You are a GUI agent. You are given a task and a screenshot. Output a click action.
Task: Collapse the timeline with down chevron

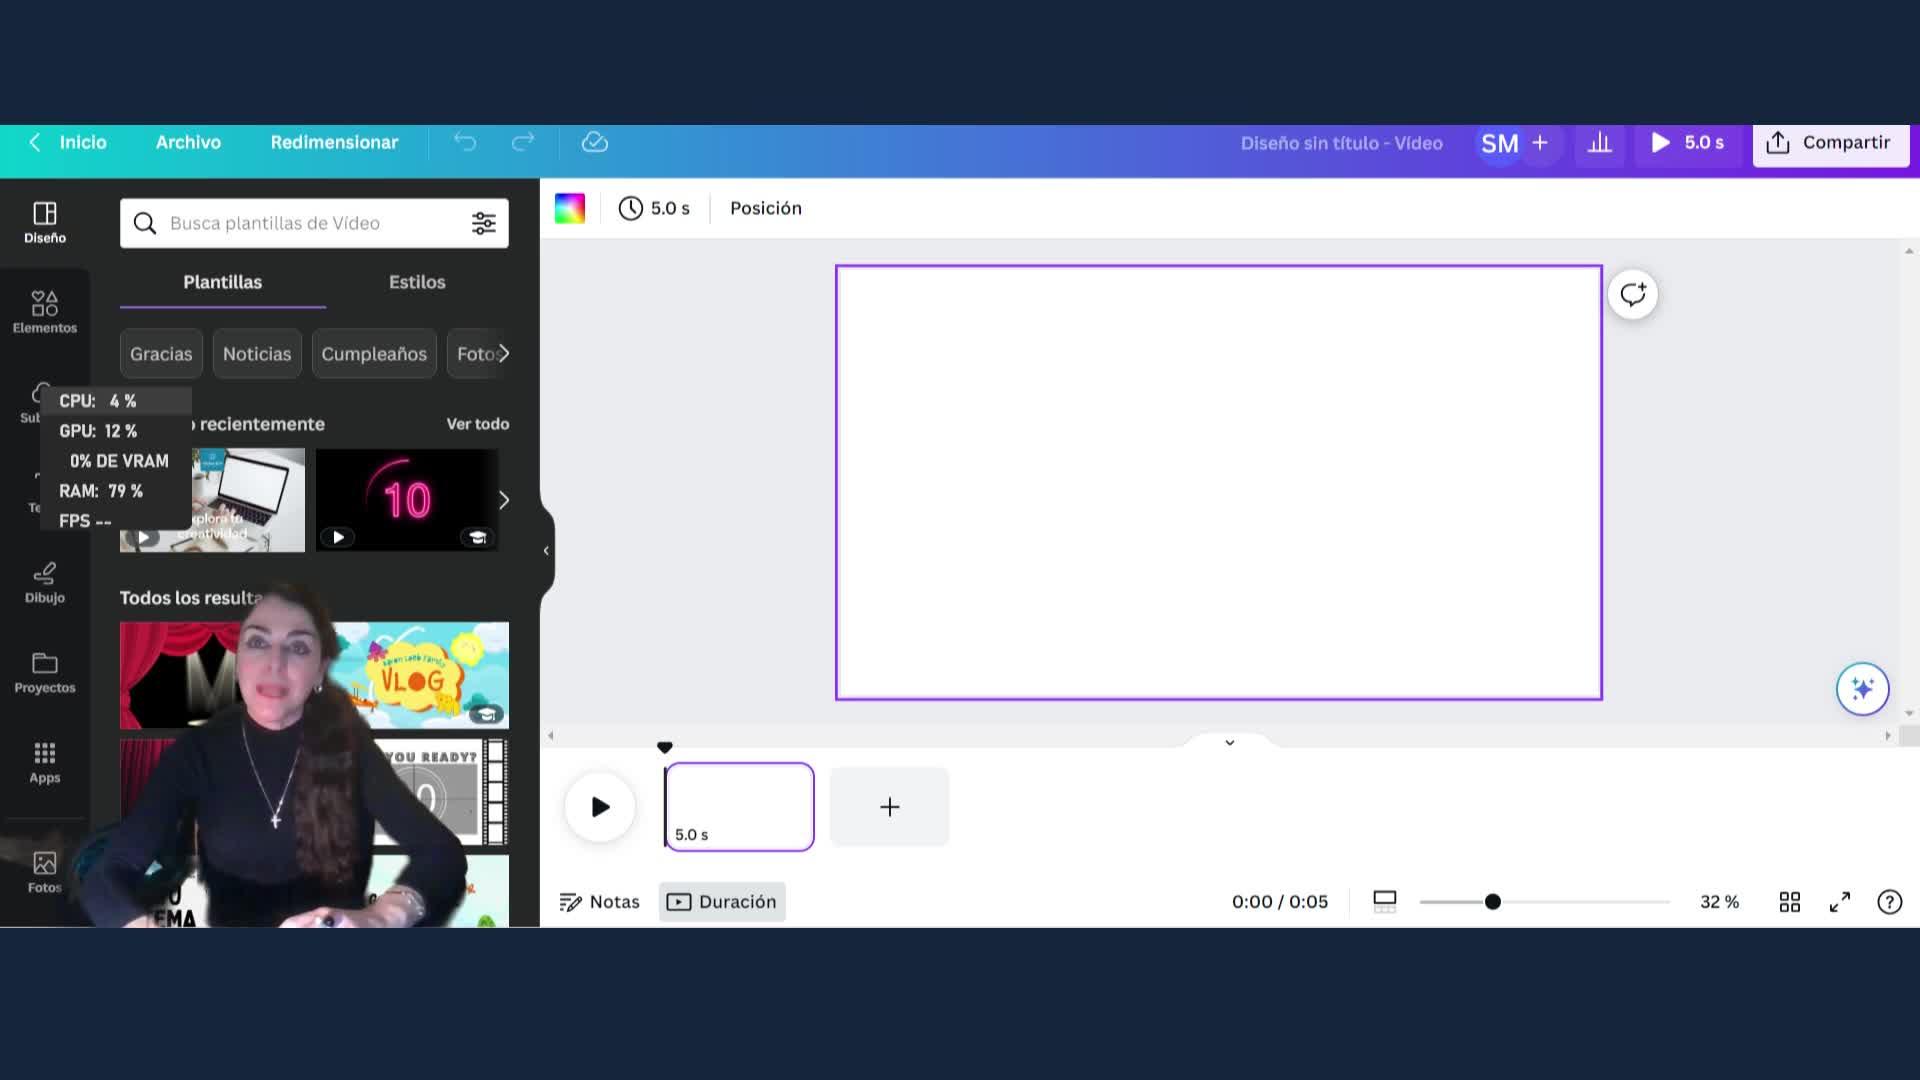coord(1230,742)
